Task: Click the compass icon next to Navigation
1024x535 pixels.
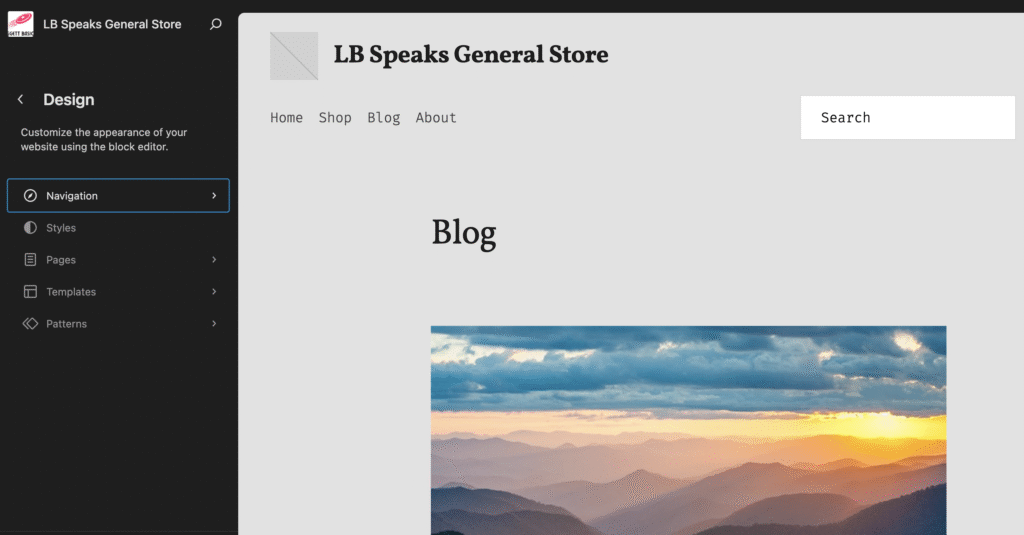Action: coord(30,196)
